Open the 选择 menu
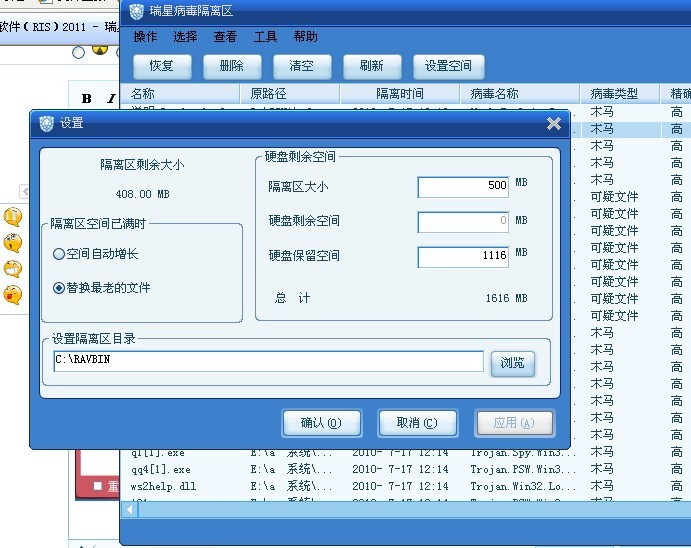The height and width of the screenshot is (548, 691). pyautogui.click(x=185, y=37)
